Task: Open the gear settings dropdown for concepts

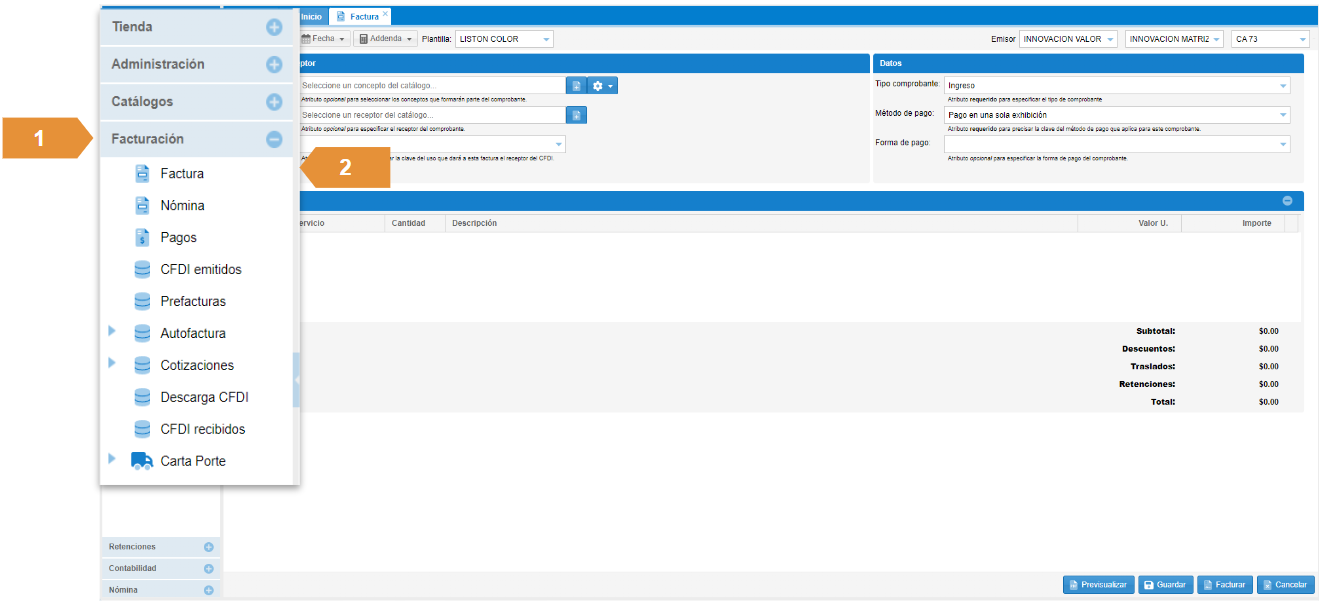Action: coord(603,86)
